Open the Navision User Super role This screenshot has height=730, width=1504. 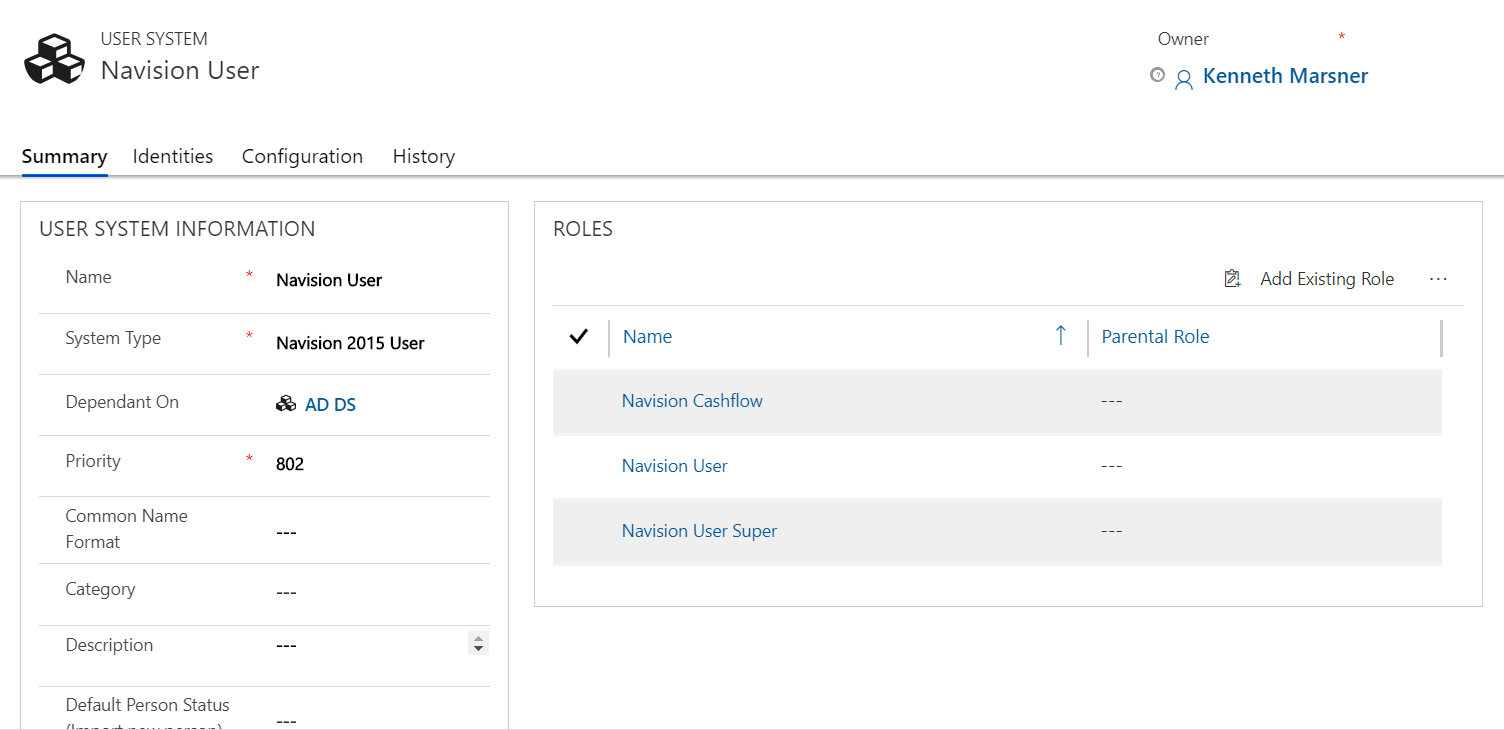tap(699, 531)
